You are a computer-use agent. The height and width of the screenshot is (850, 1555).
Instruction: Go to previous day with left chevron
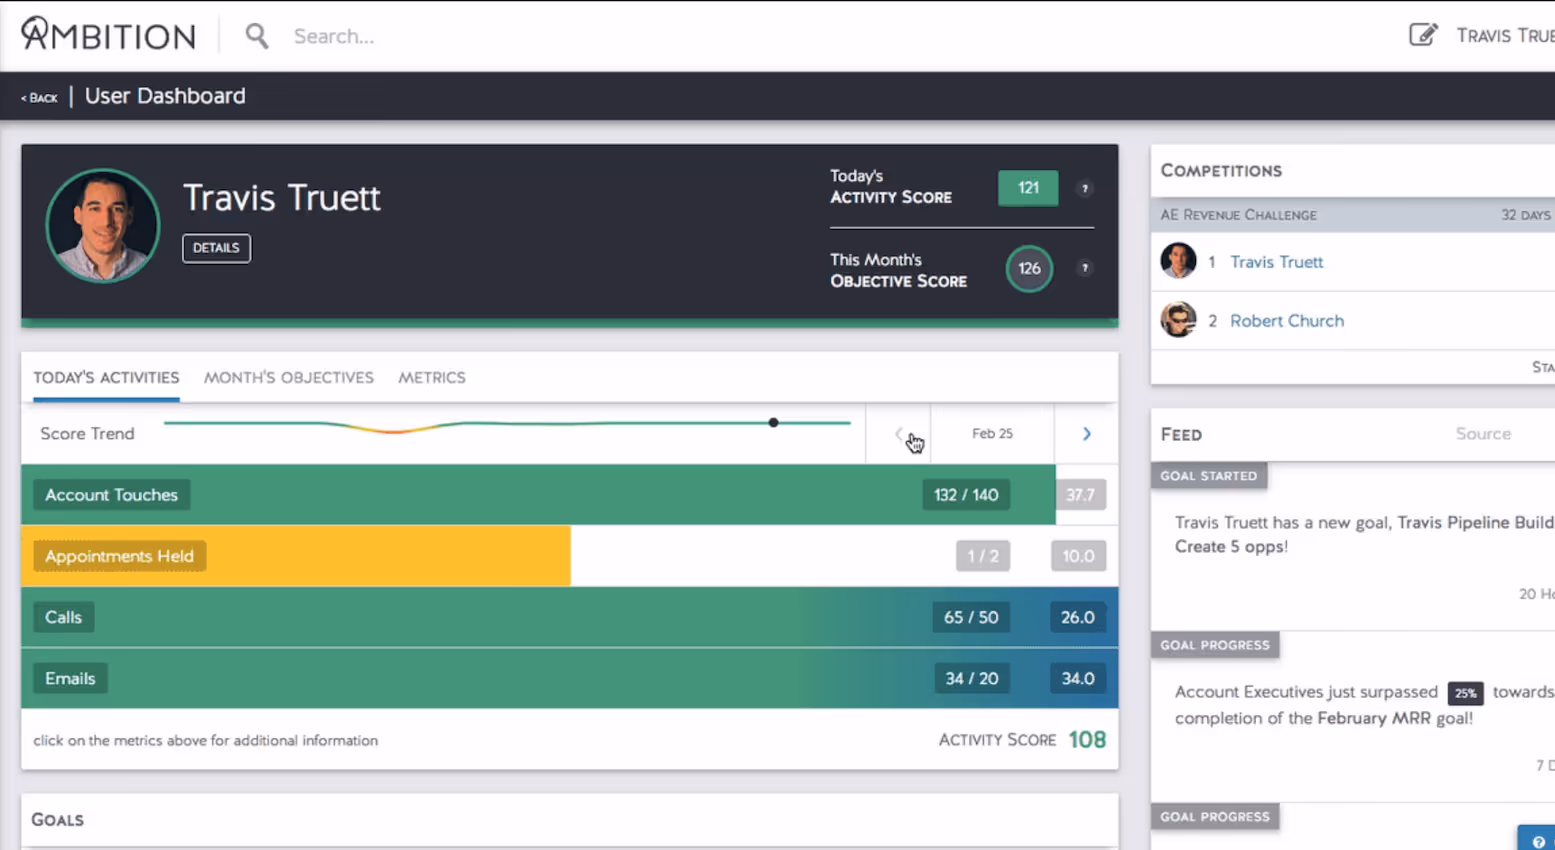898,434
